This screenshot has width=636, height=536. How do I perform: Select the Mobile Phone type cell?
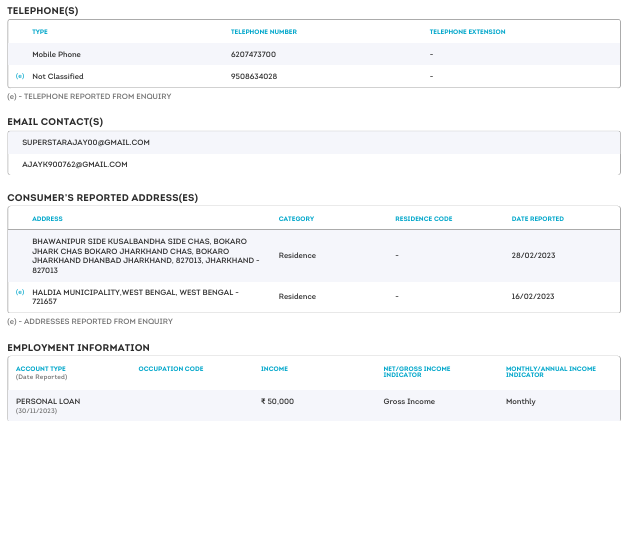coord(56,54)
